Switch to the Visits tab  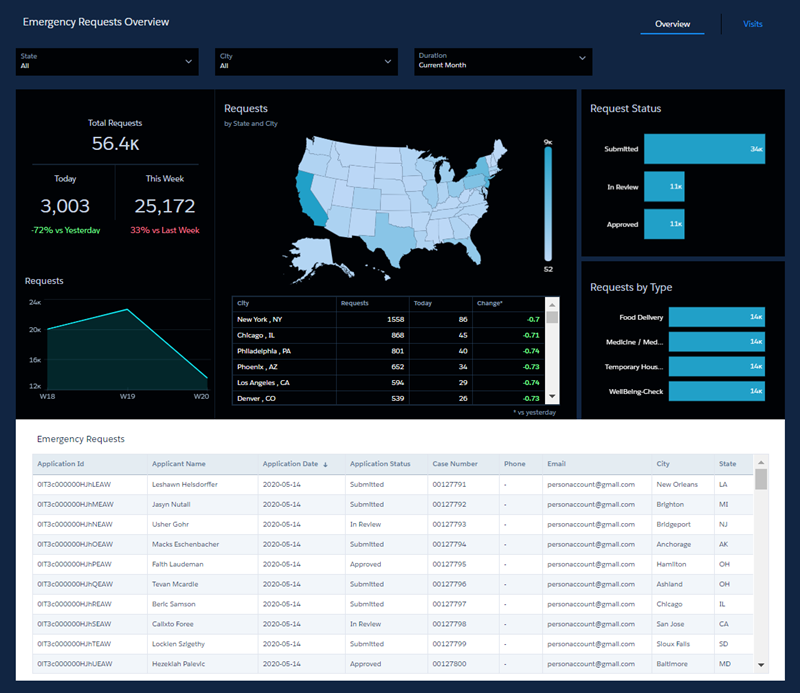click(x=752, y=23)
